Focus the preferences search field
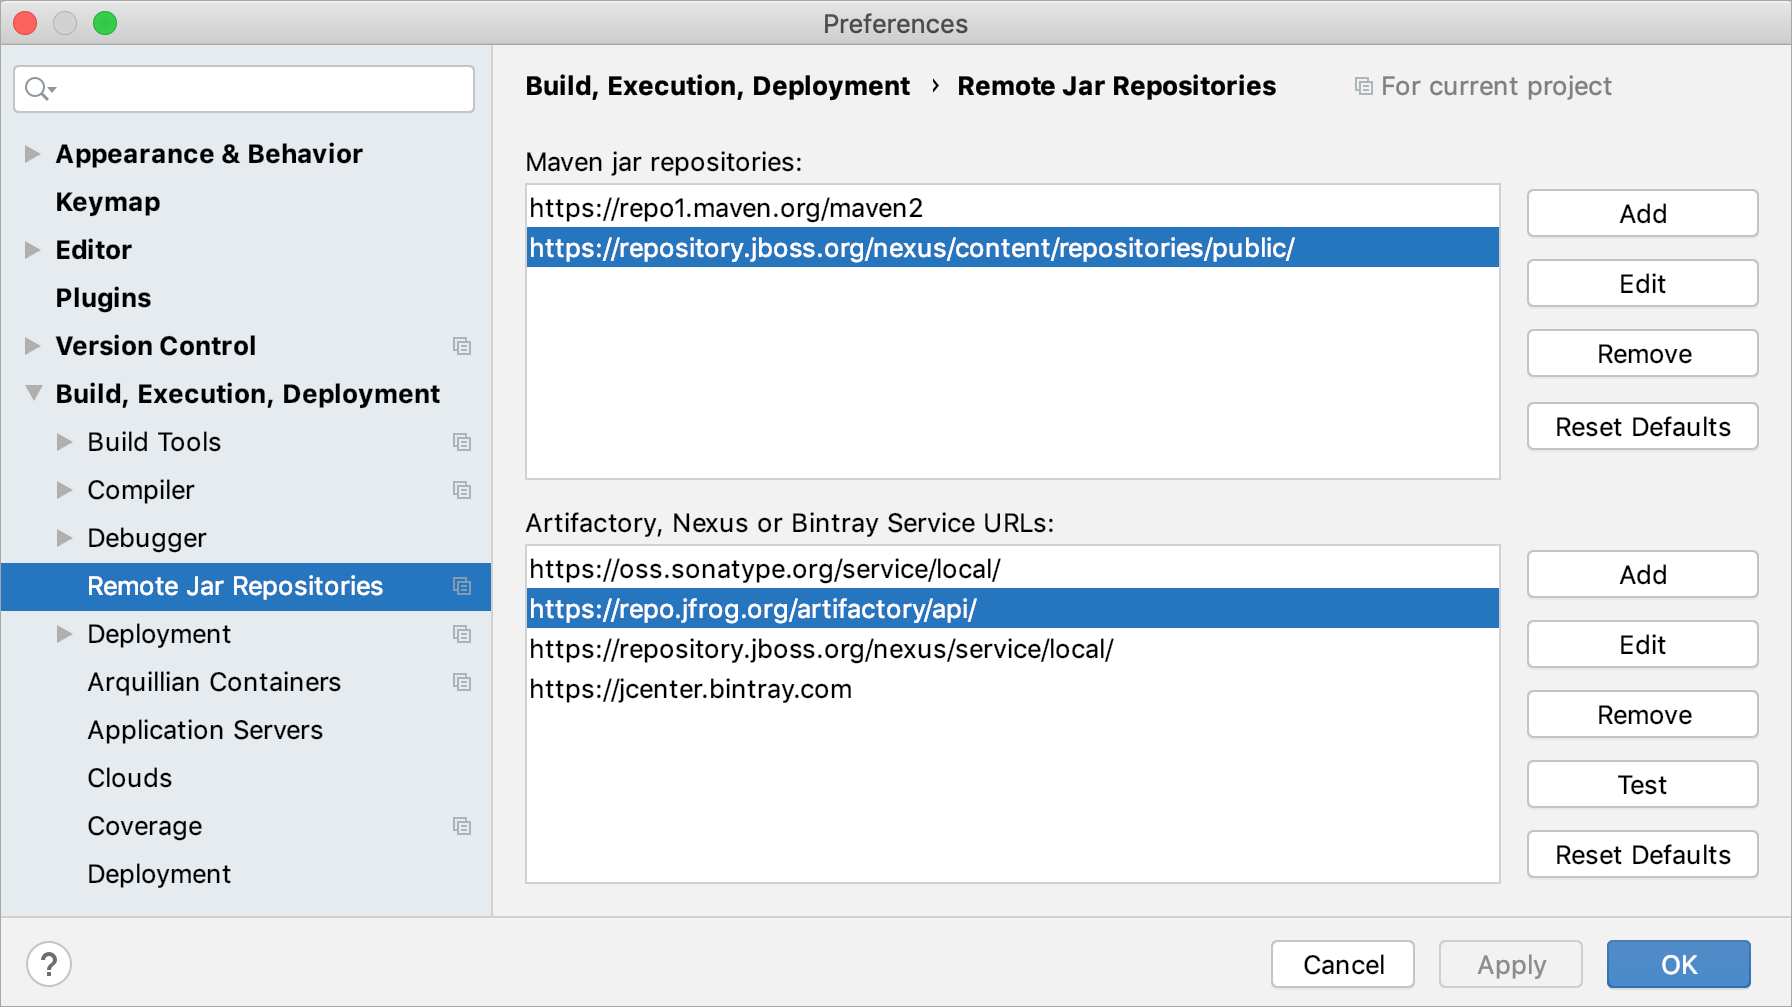The width and height of the screenshot is (1792, 1007). point(244,89)
